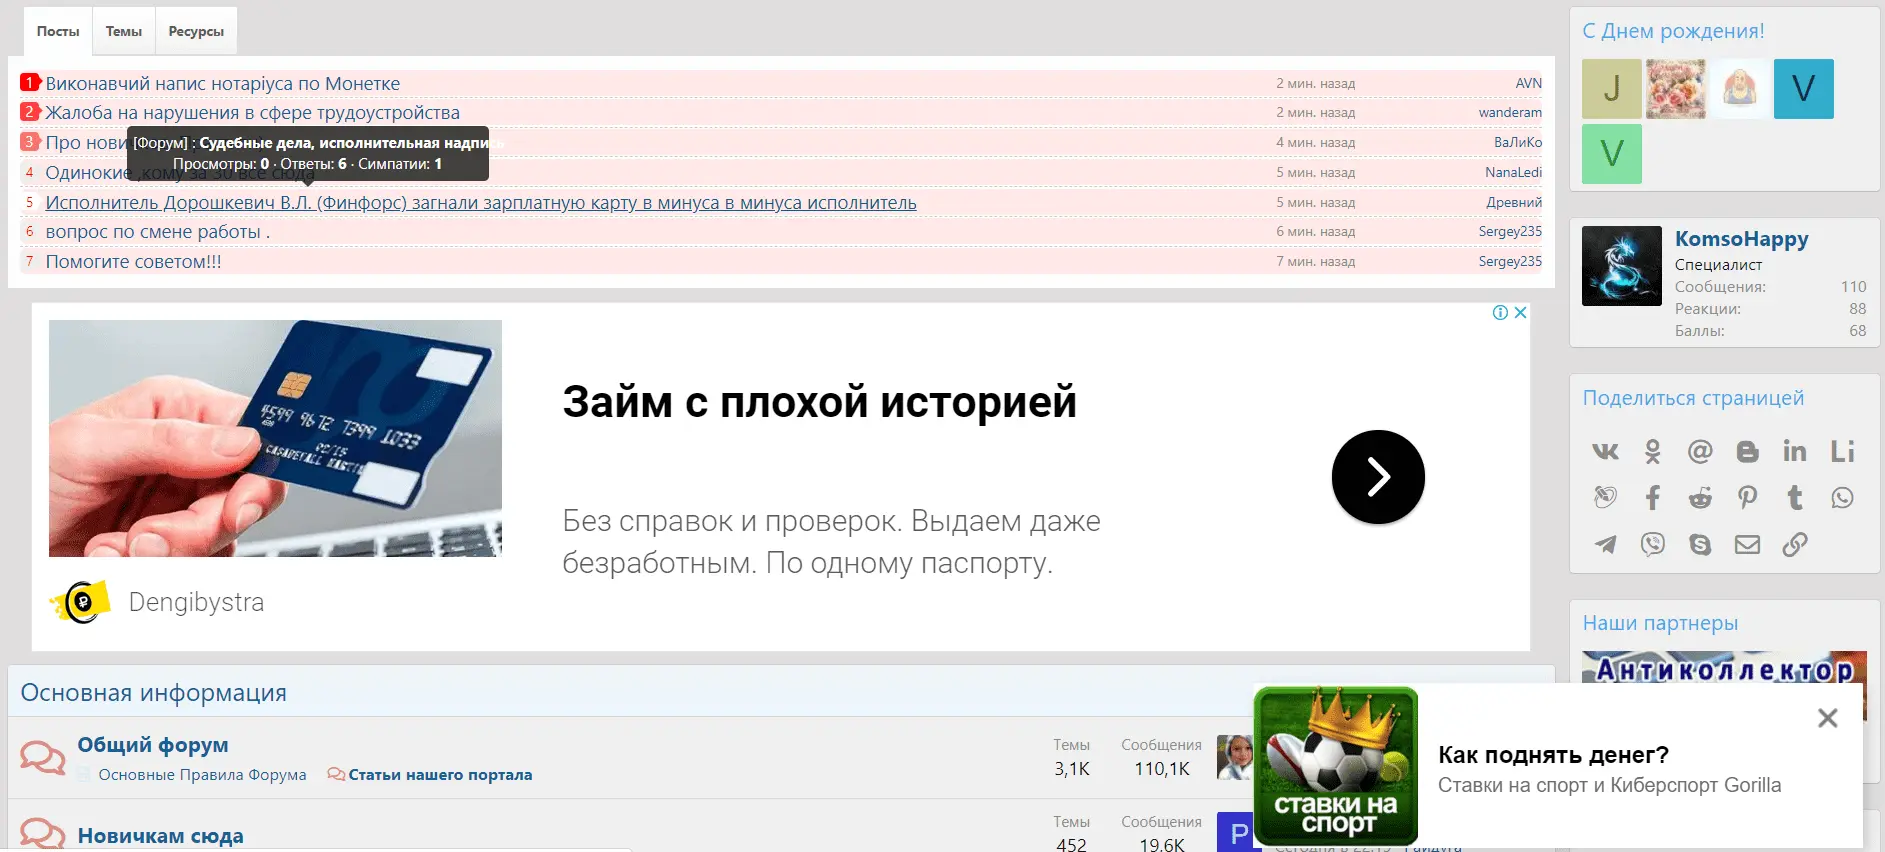Switch to the Темы tab

coord(124,31)
